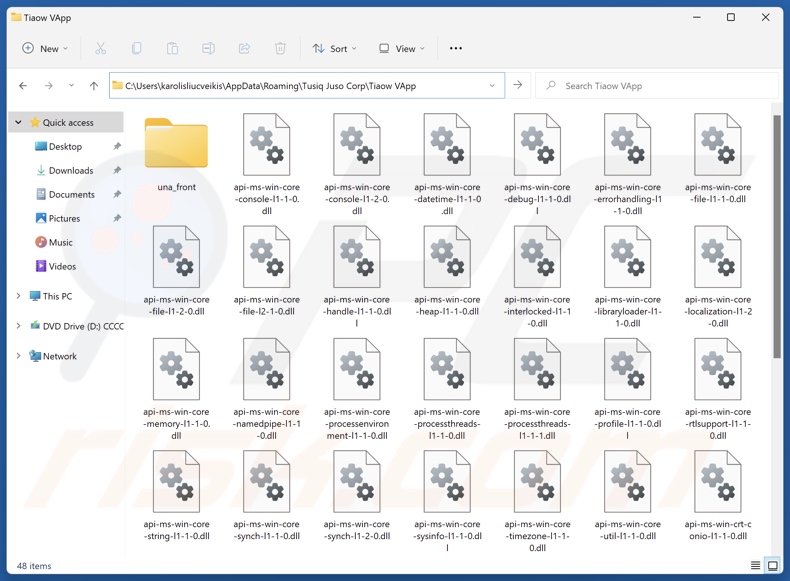Switch to large thumbnails view toggle

[773, 566]
